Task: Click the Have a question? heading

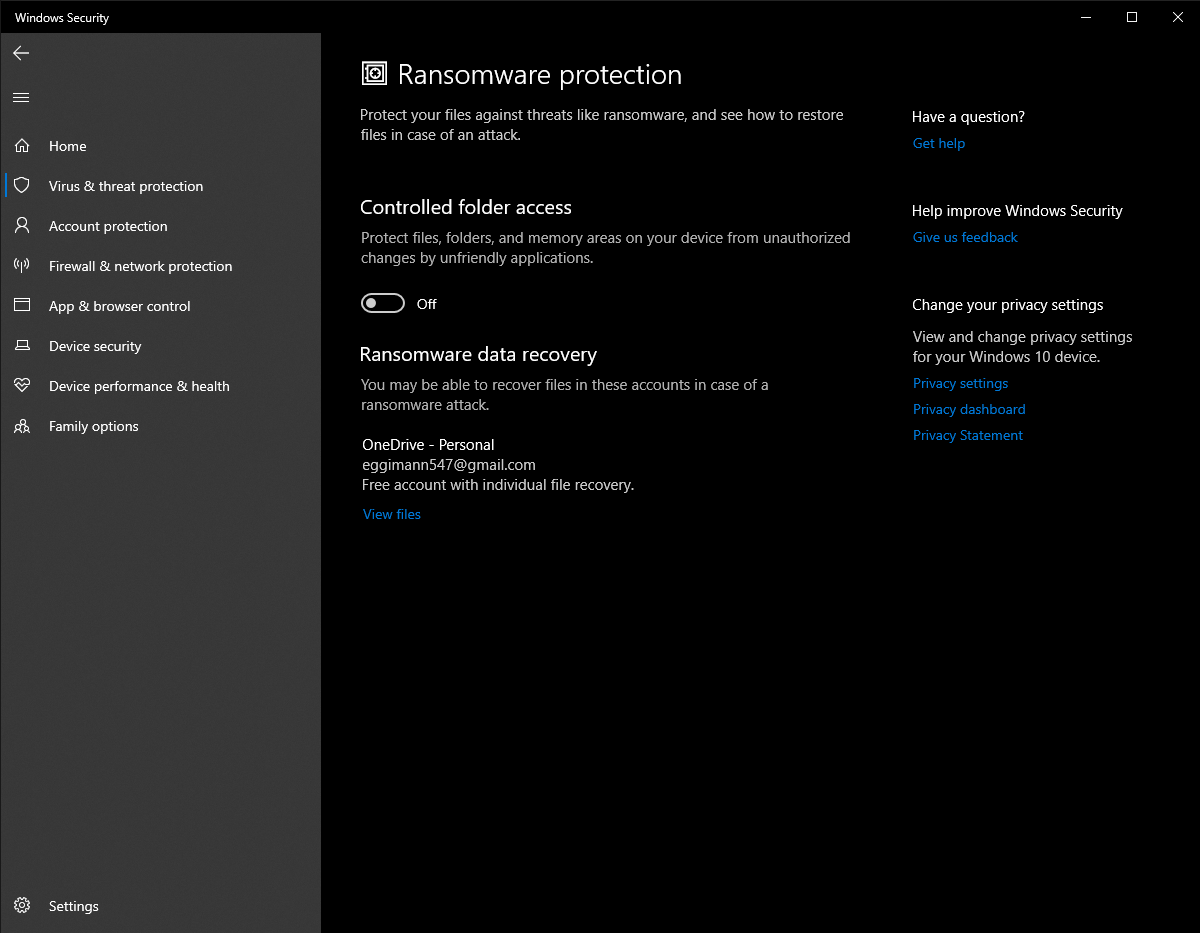Action: tap(968, 117)
